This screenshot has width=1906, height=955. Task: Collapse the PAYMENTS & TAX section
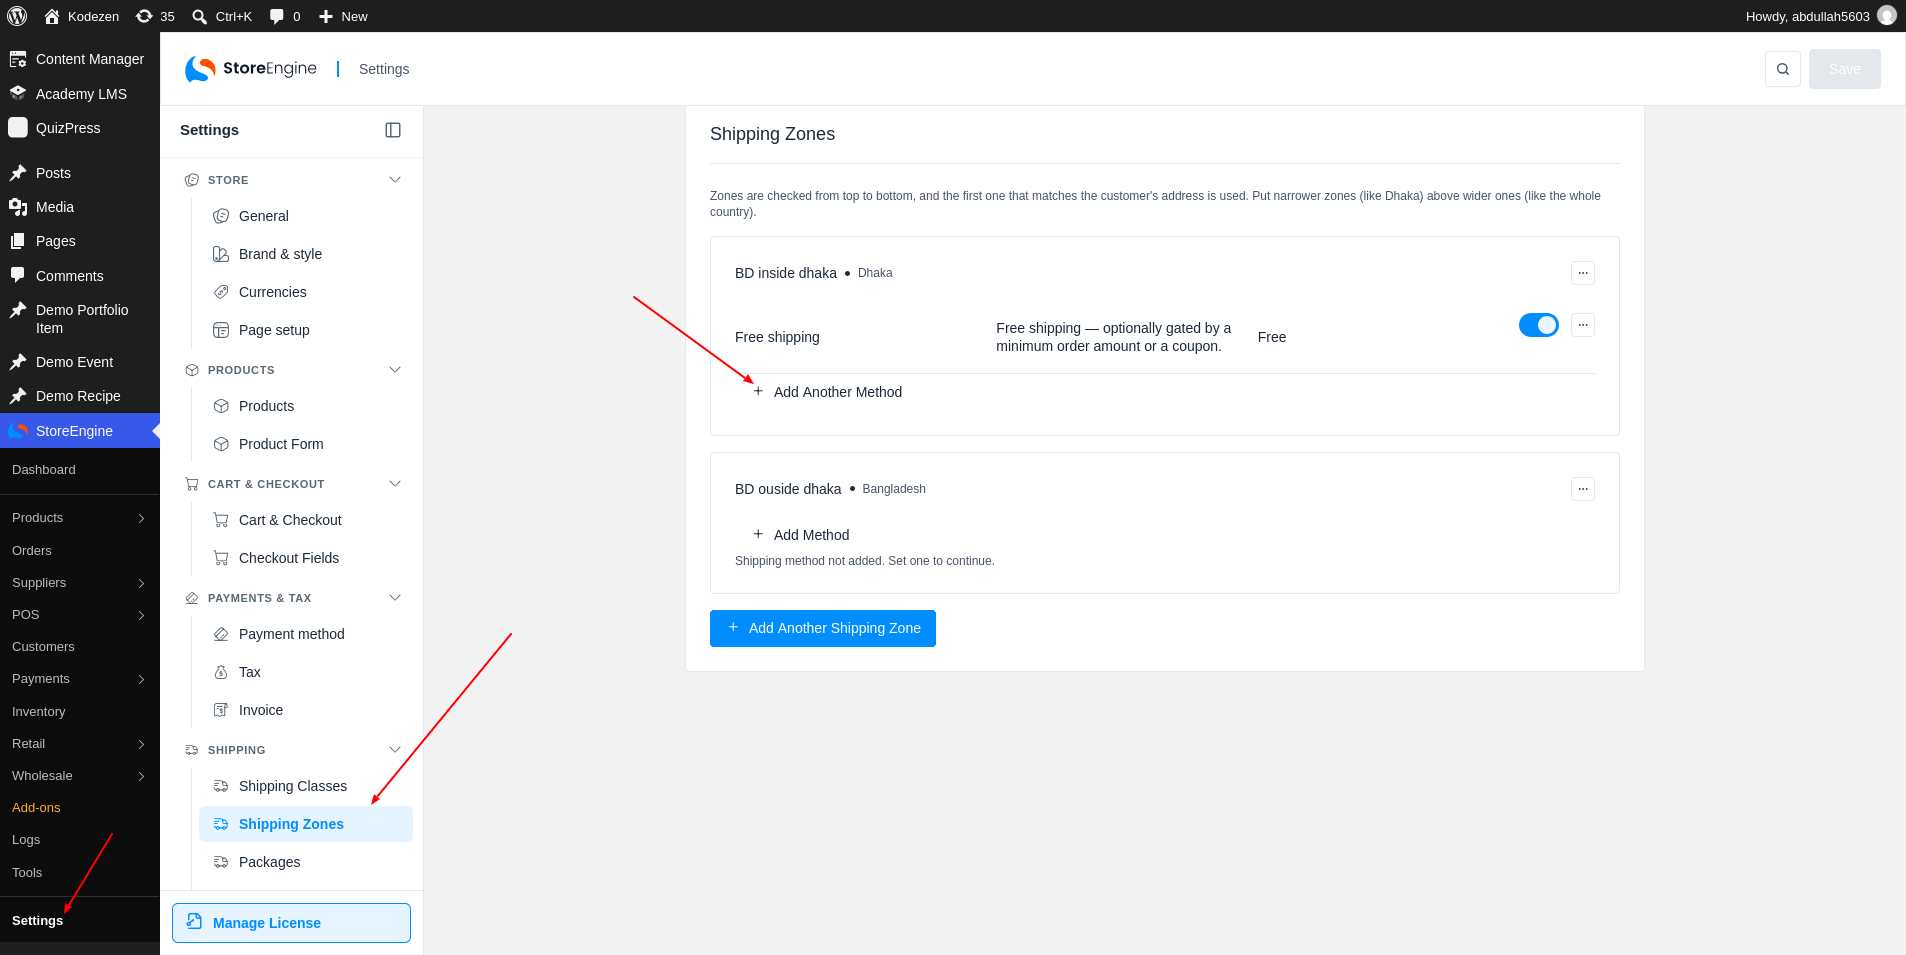point(395,598)
